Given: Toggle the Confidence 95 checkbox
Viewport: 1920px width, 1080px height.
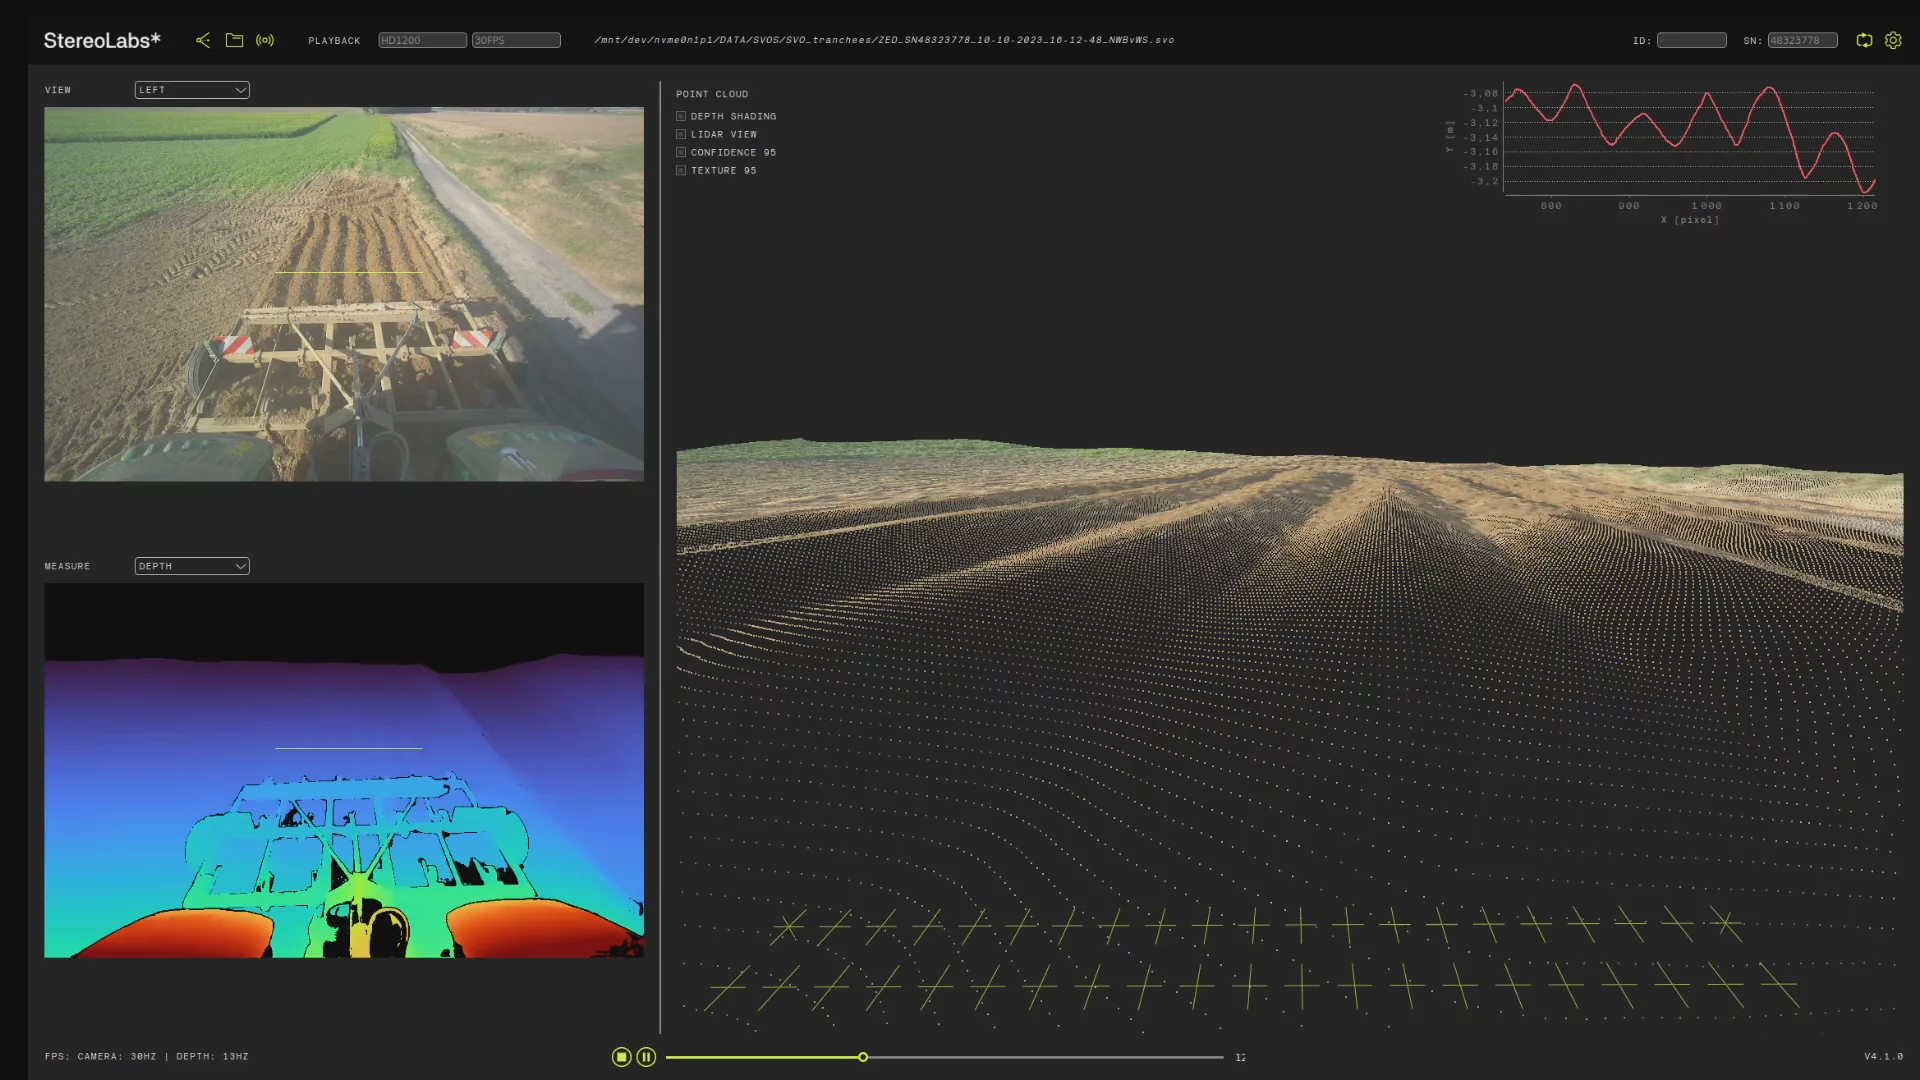Looking at the screenshot, I should pyautogui.click(x=681, y=152).
